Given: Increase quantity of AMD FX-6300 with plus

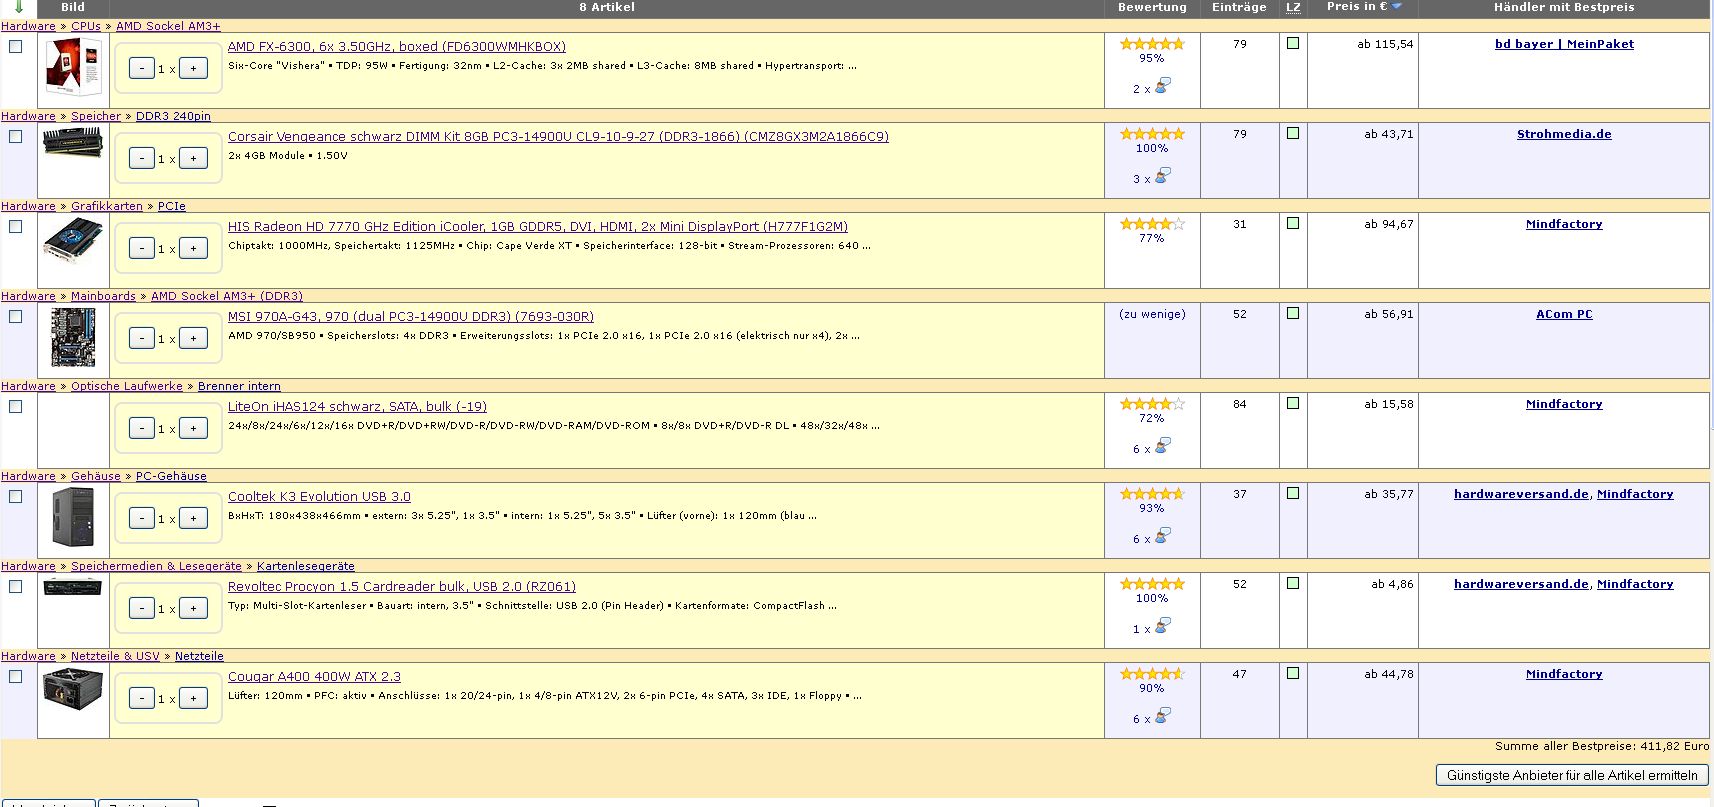Looking at the screenshot, I should coord(193,68).
